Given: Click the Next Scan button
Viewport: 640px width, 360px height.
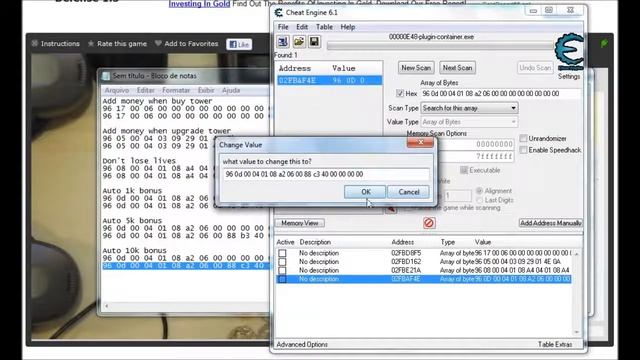Looking at the screenshot, I should [457, 68].
